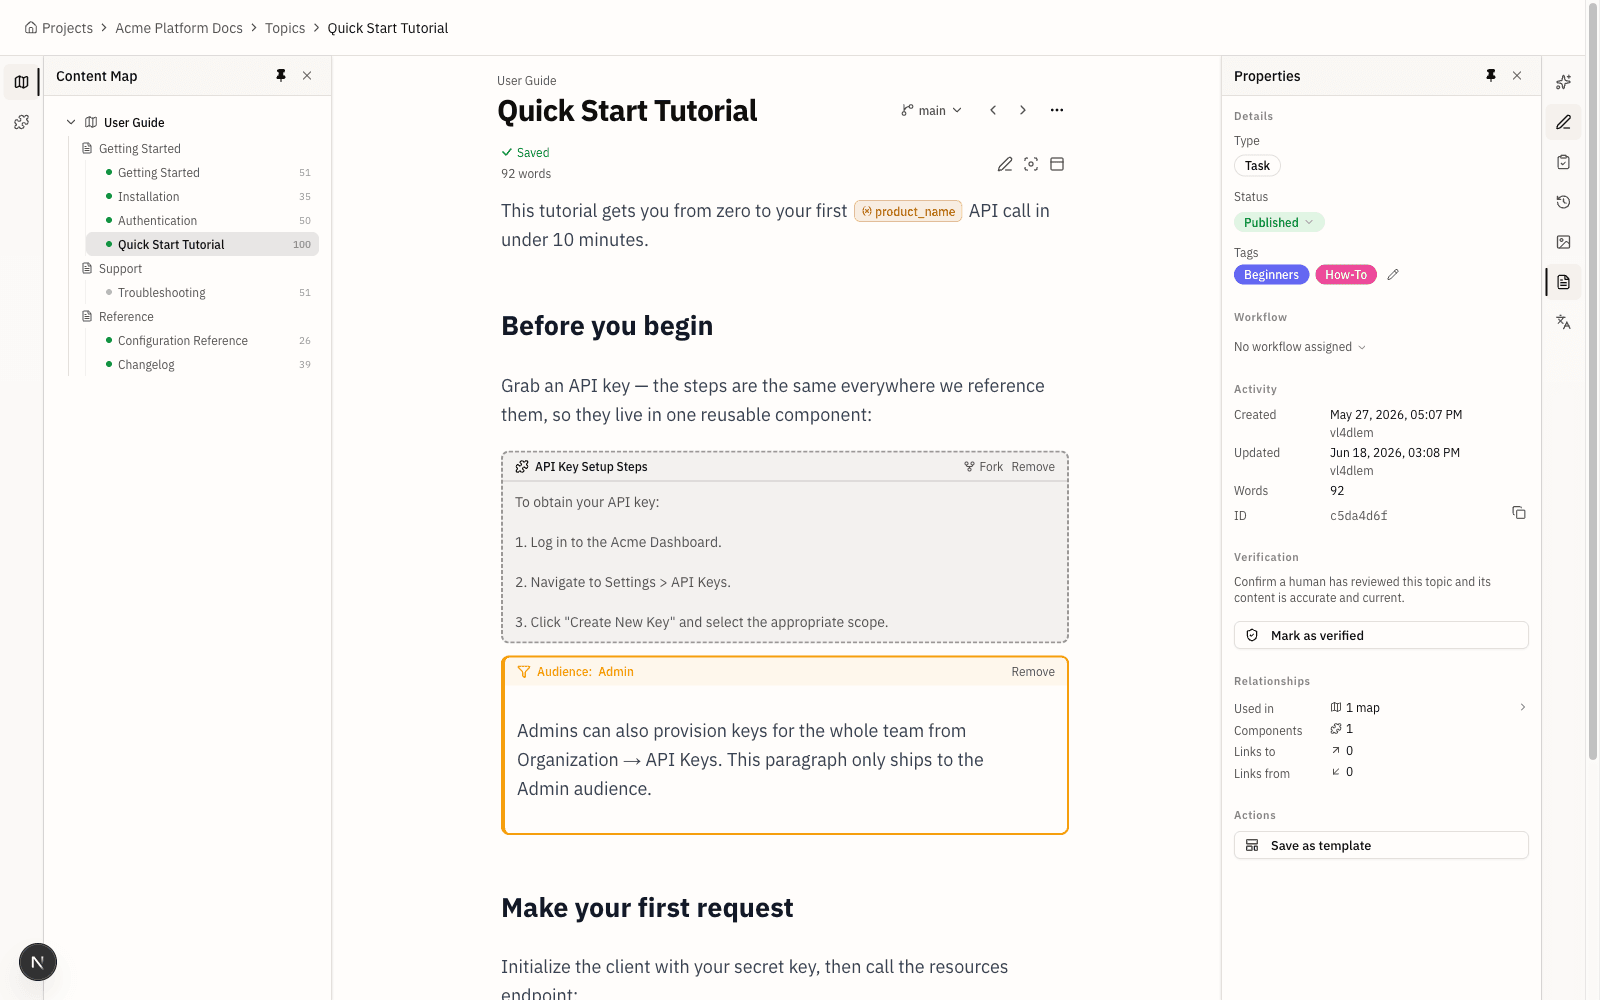Pin the Content Map panel
This screenshot has height=1000, width=1600.
[x=281, y=76]
